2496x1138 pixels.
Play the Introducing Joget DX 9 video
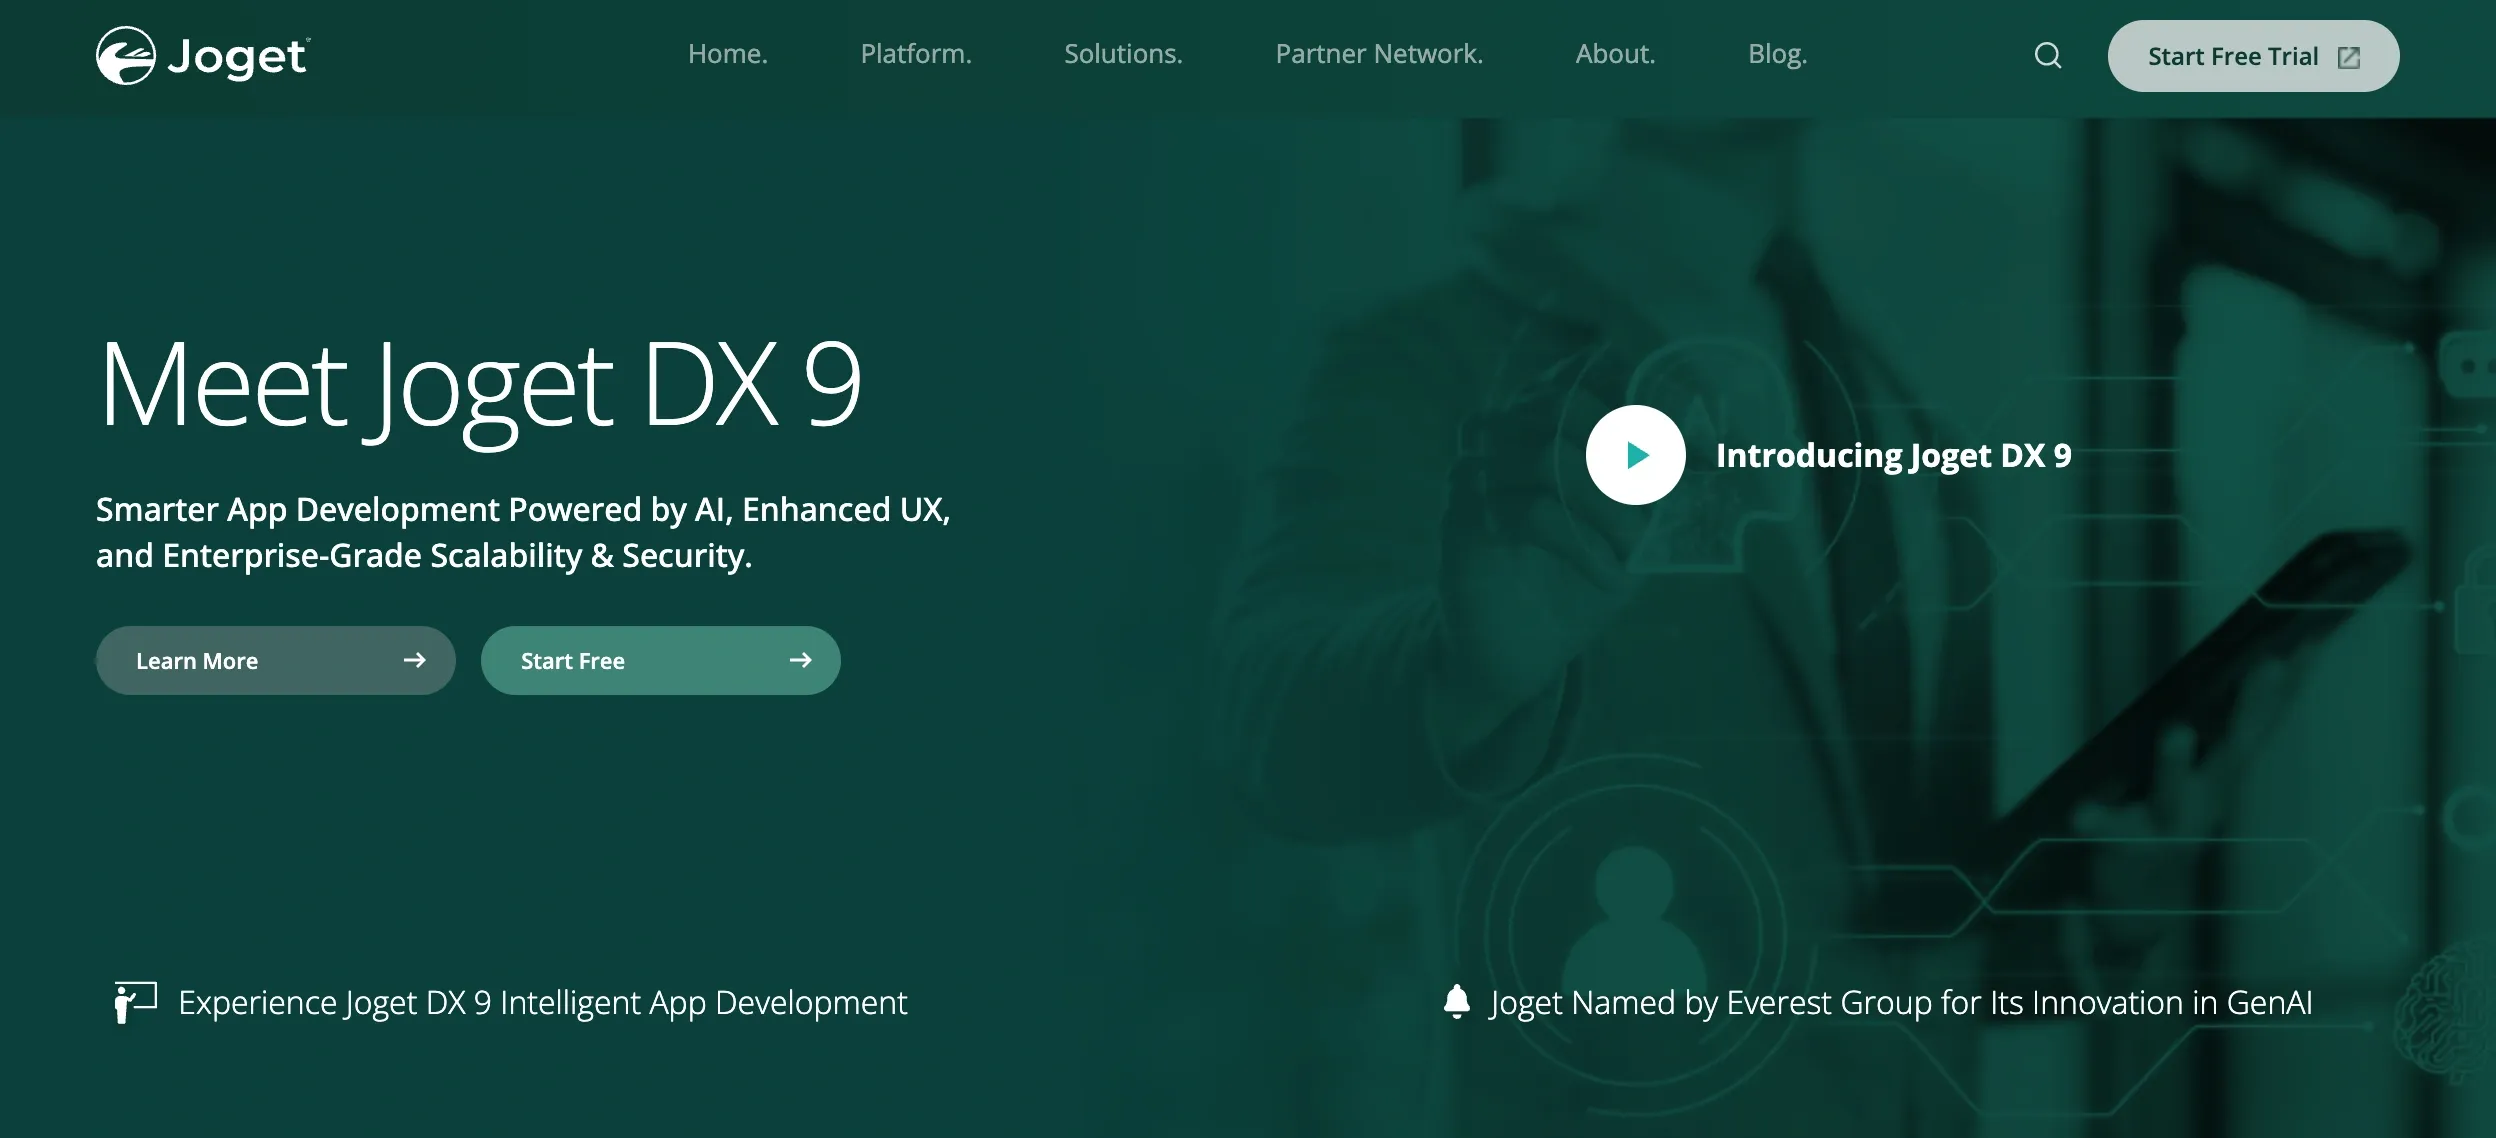(1635, 455)
